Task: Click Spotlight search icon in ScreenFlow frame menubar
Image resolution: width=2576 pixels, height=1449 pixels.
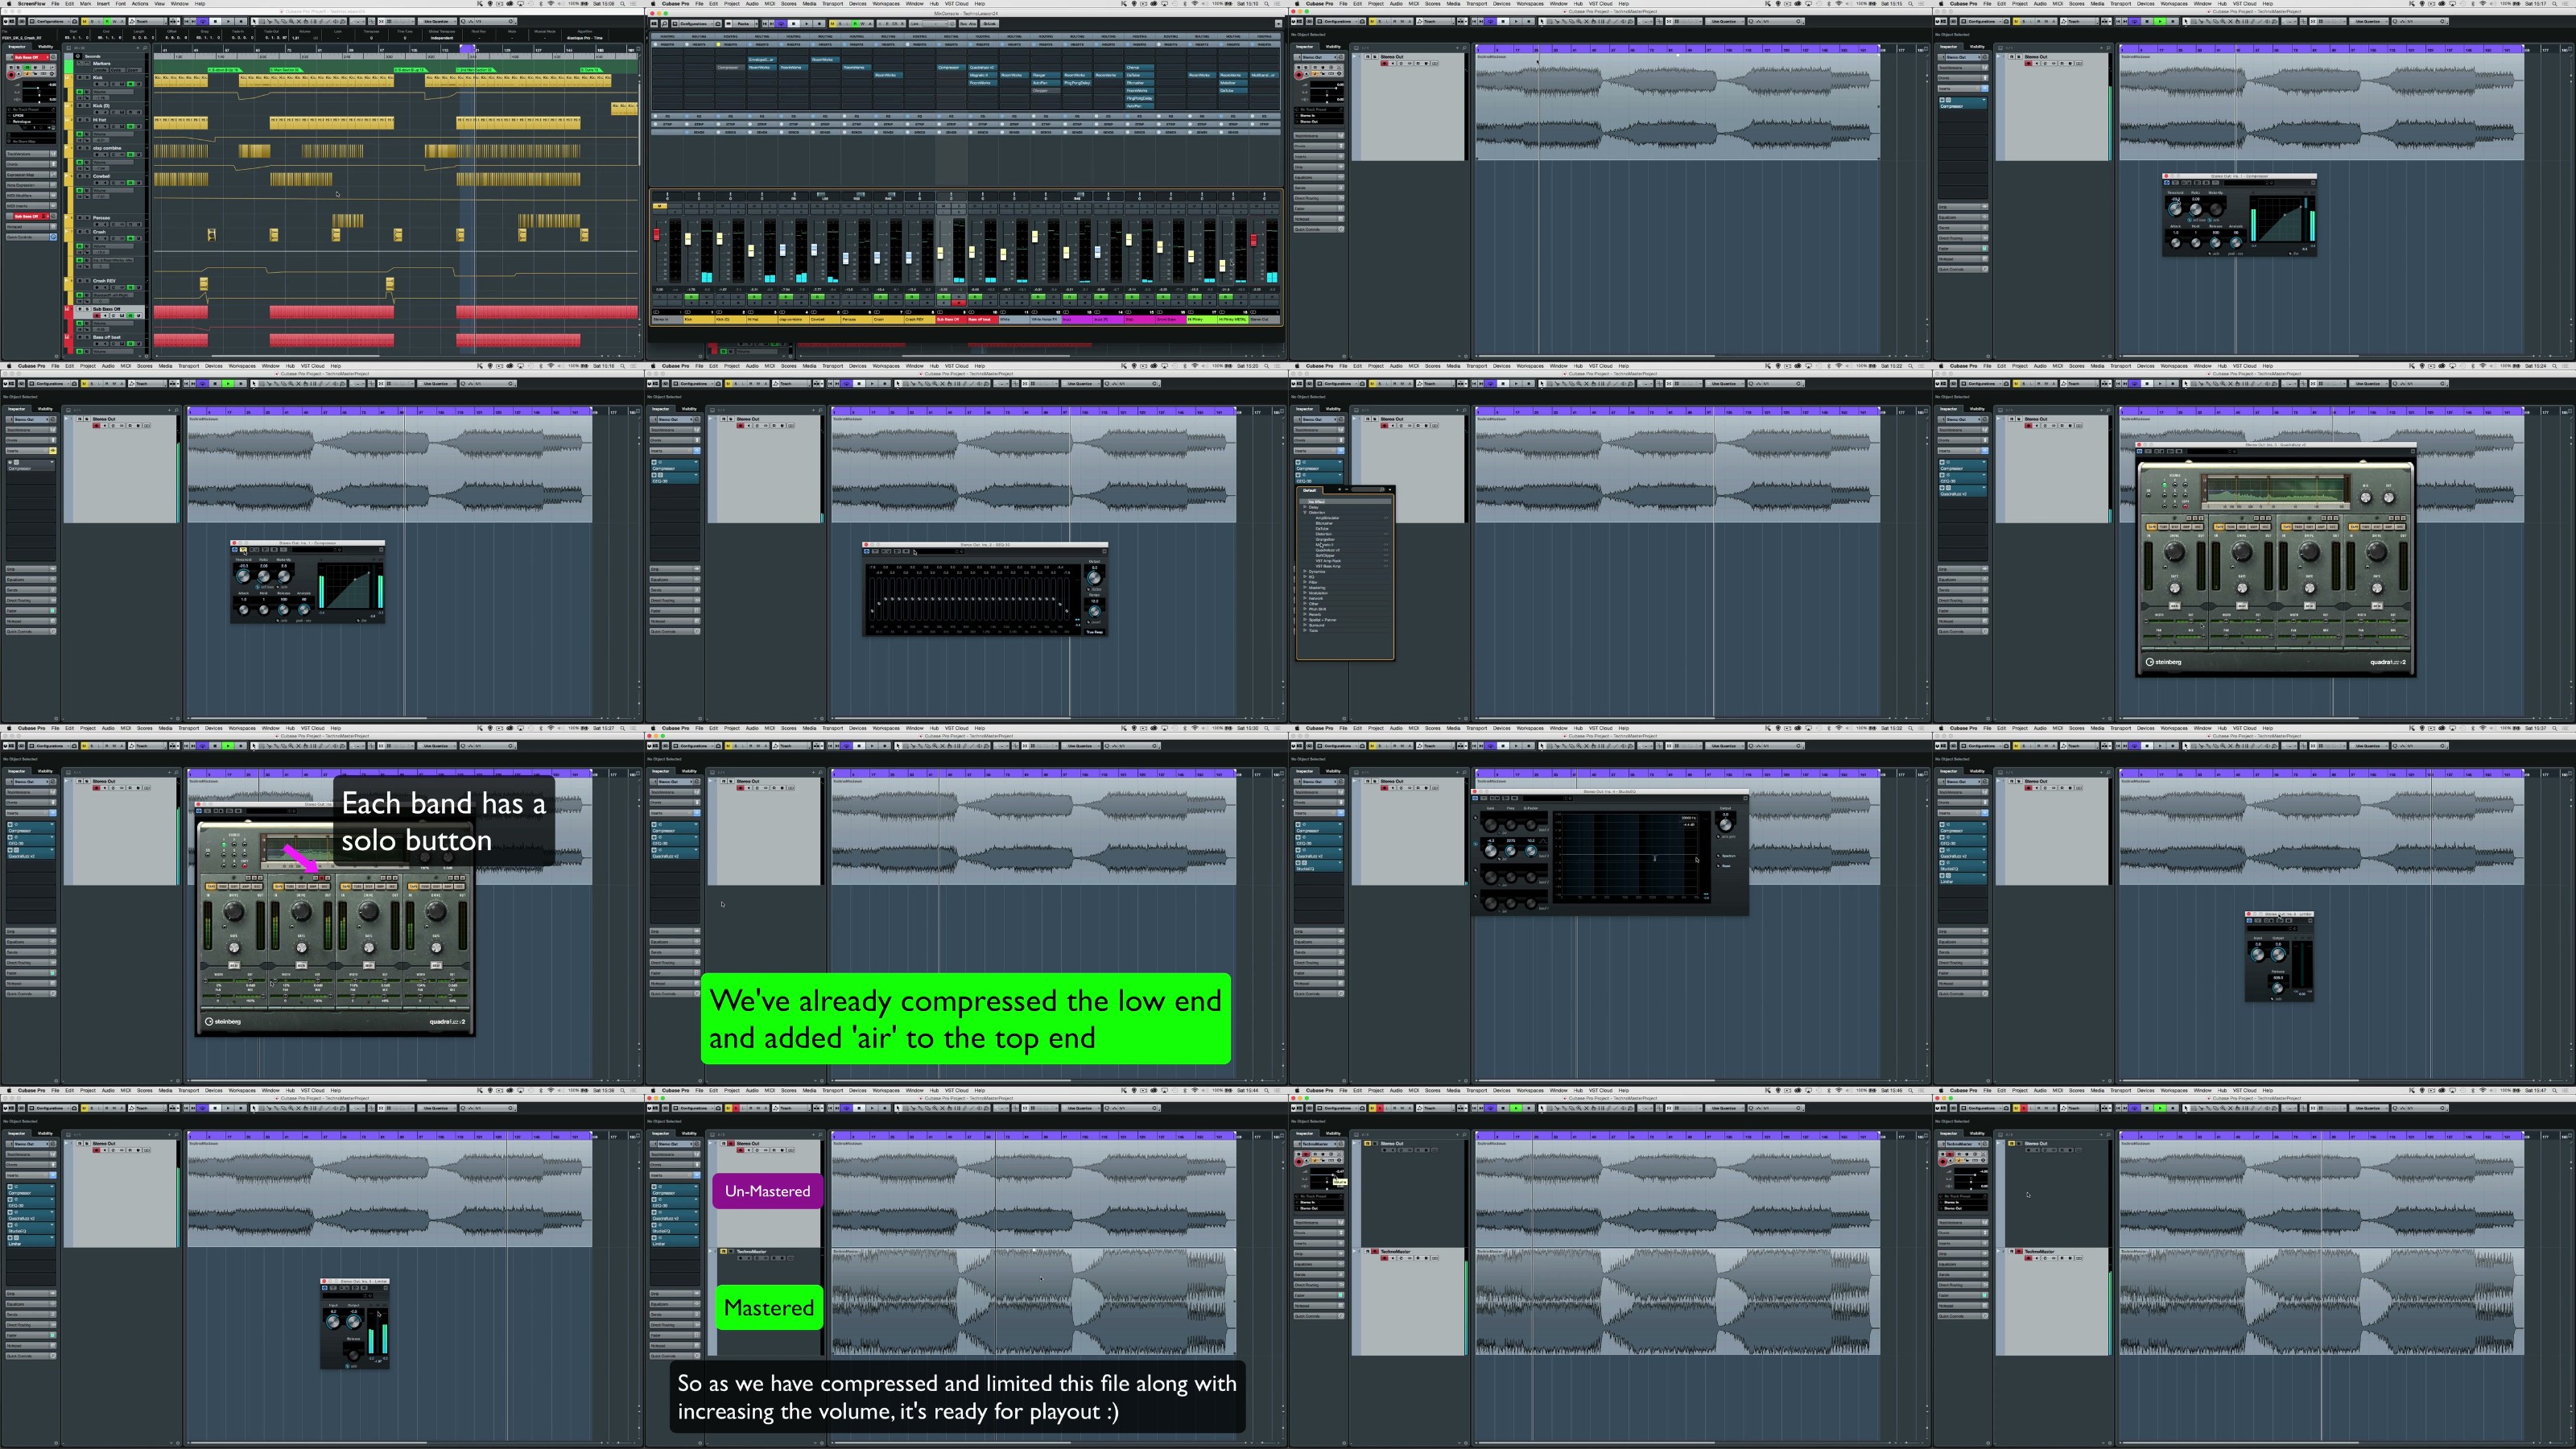Action: click(x=623, y=4)
